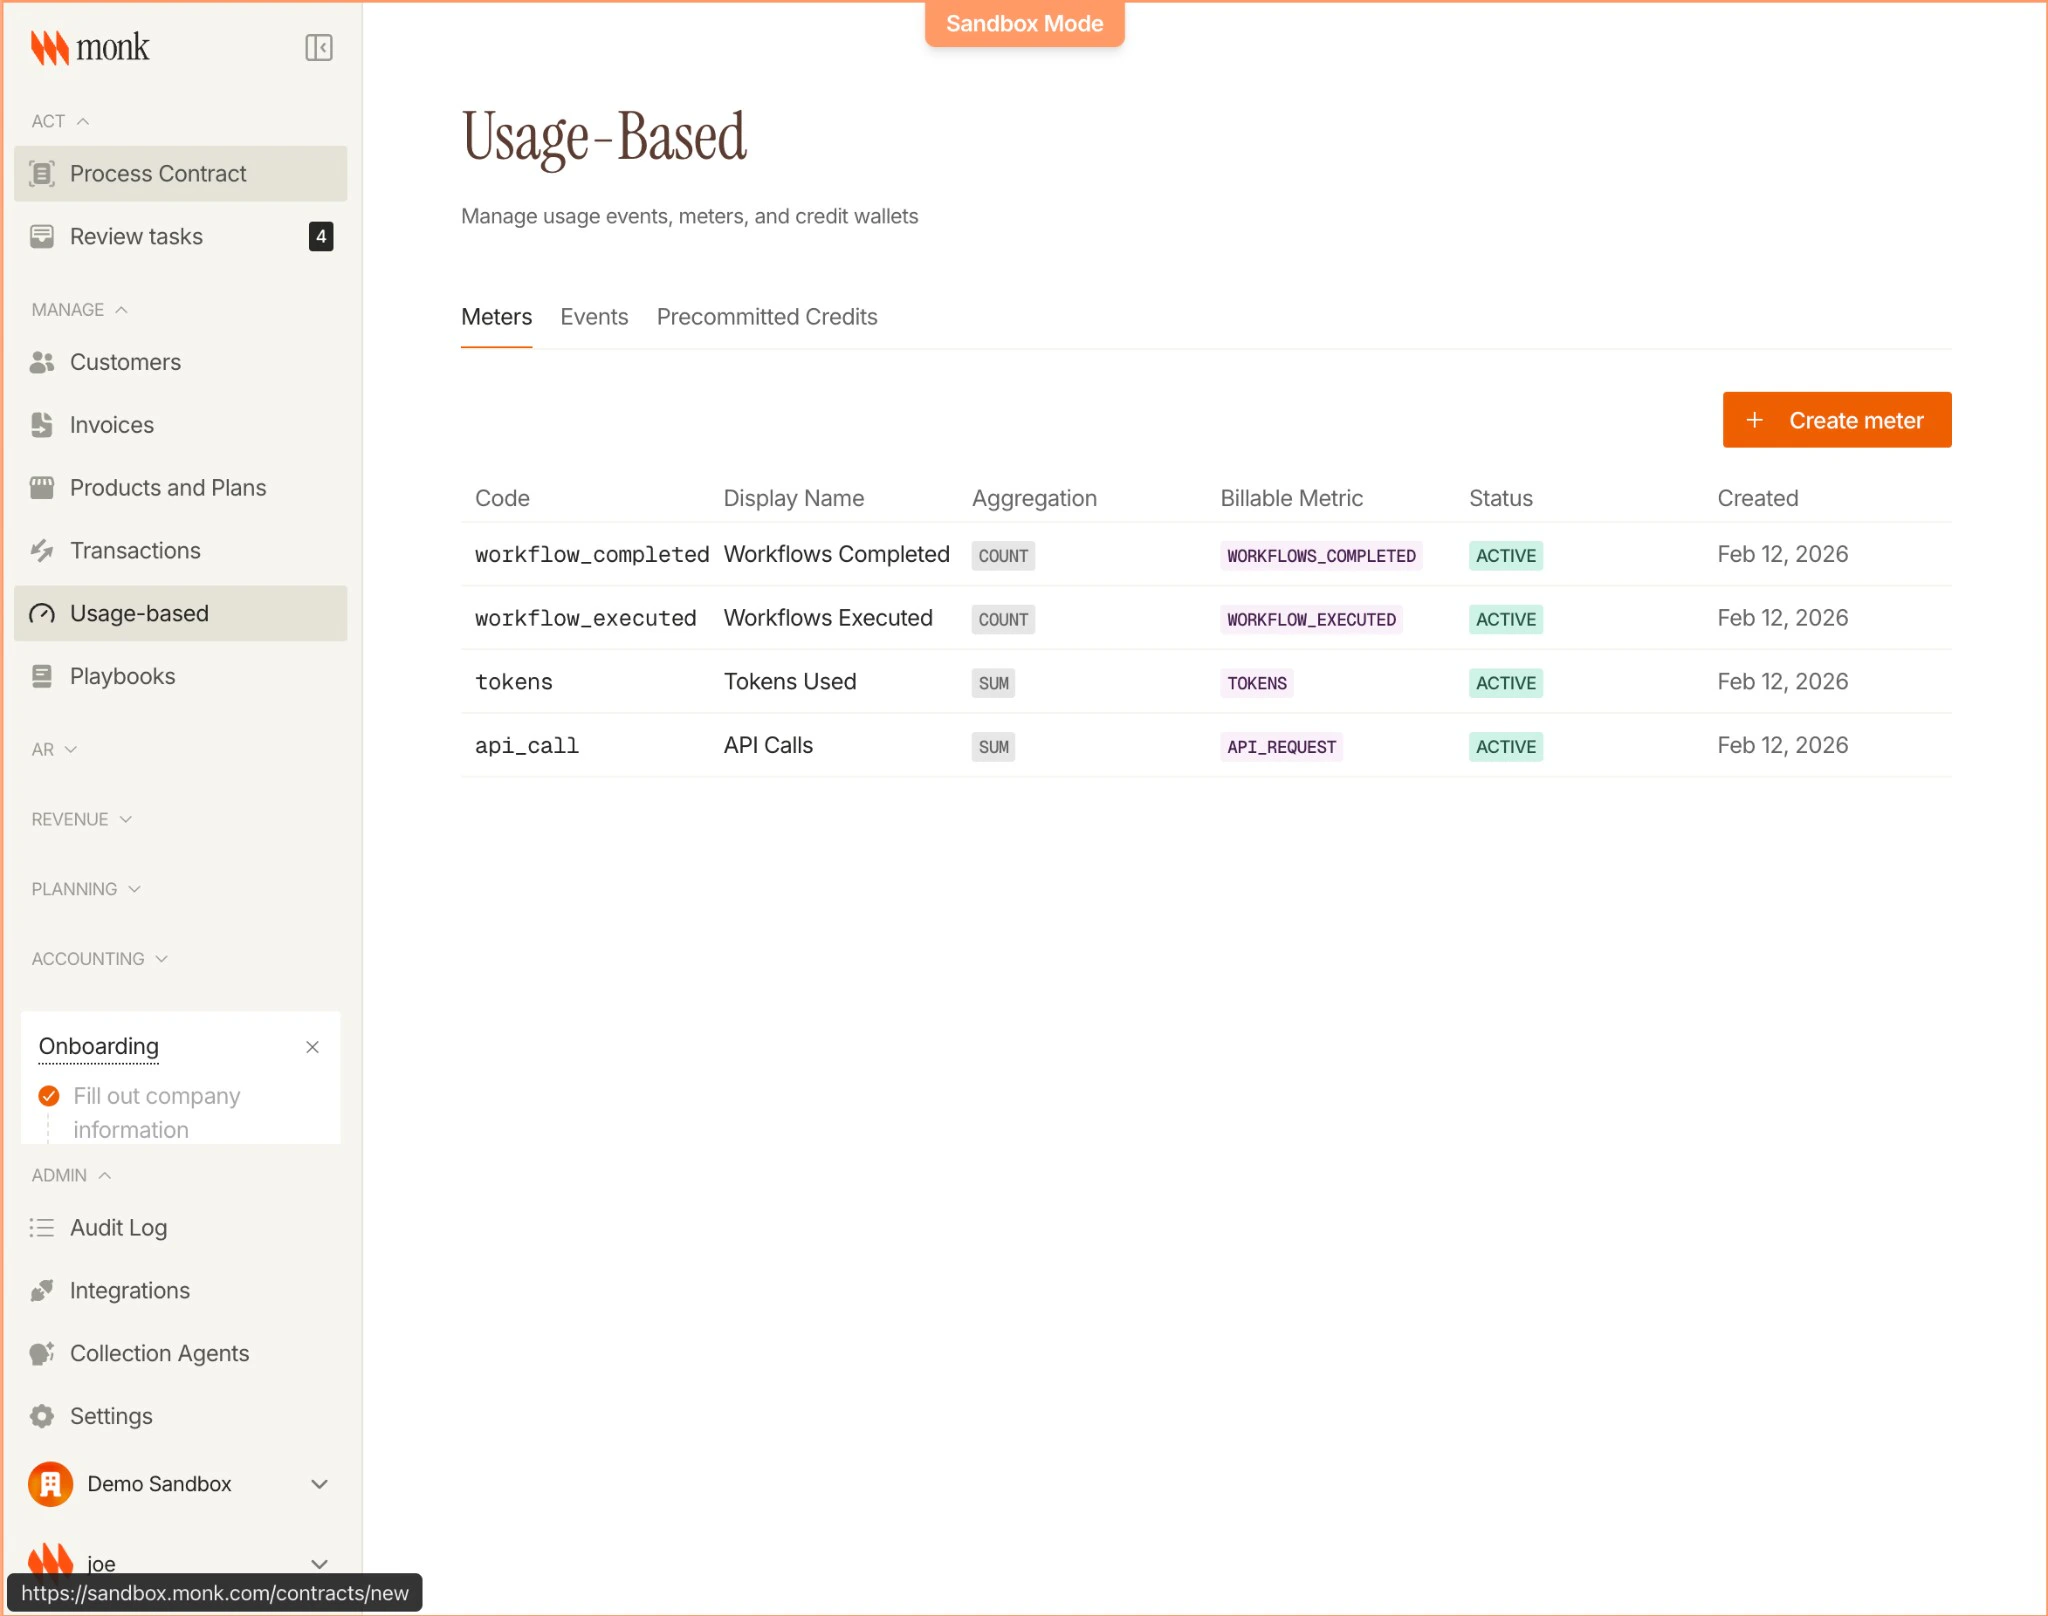View Collection Agents

[159, 1353]
